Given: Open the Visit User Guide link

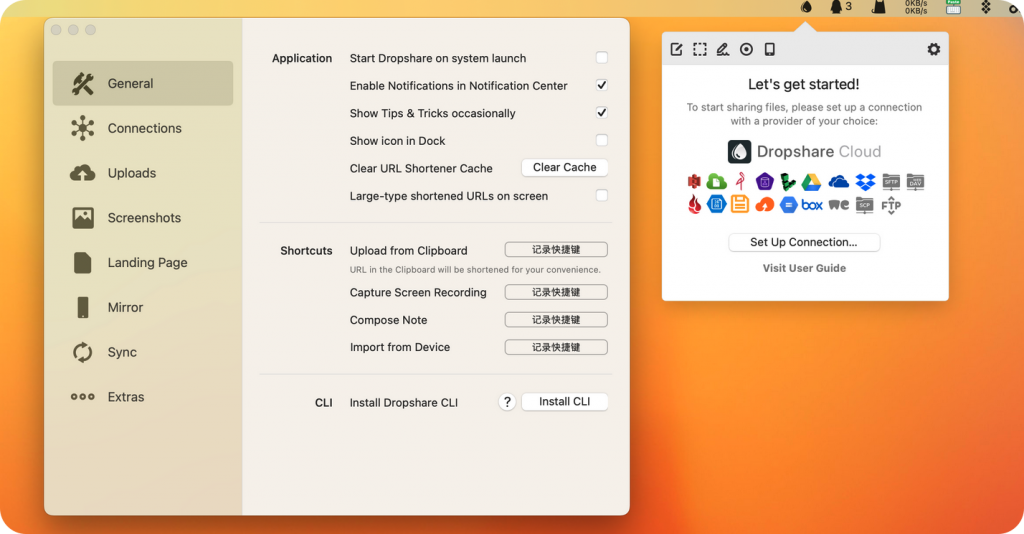Looking at the screenshot, I should pyautogui.click(x=804, y=268).
